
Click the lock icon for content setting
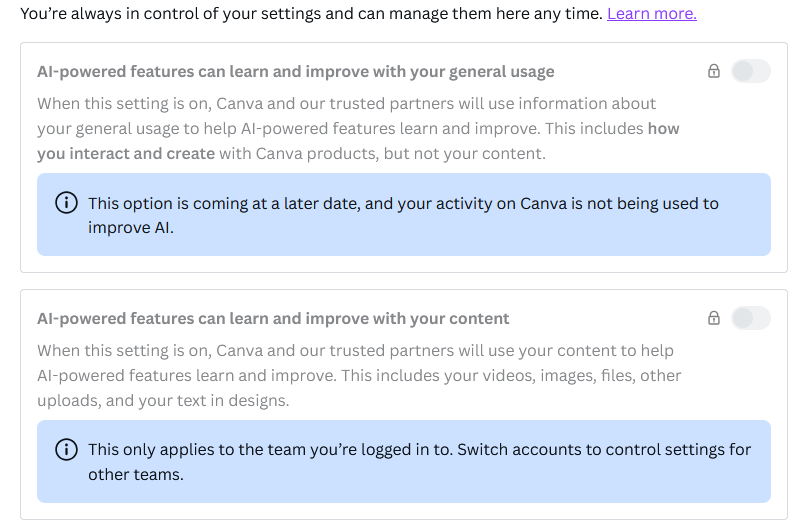(714, 318)
